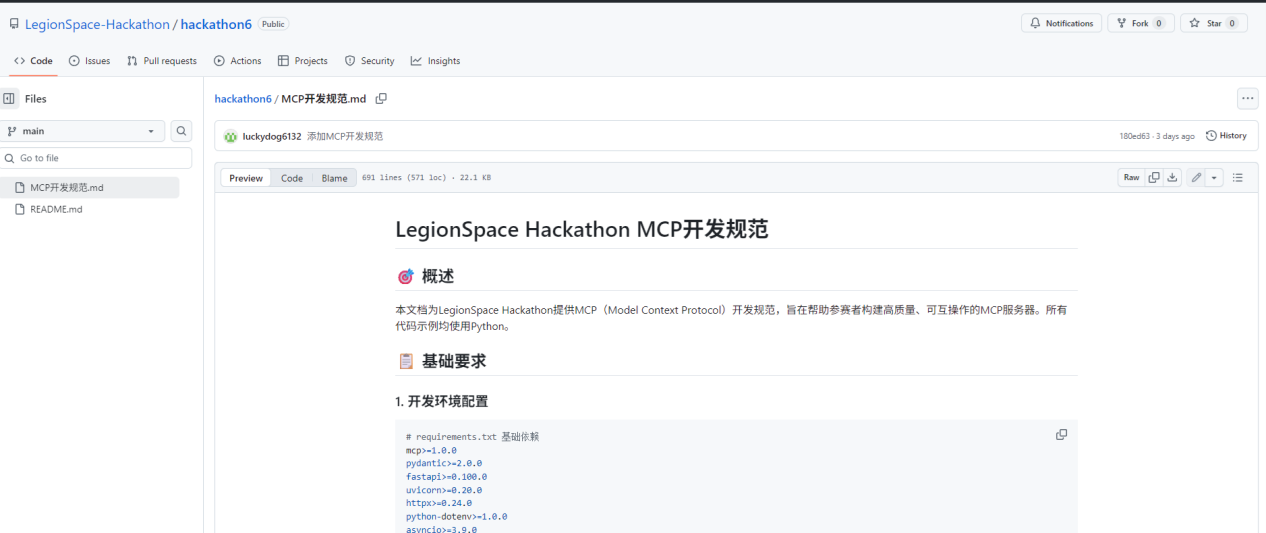Screen dimensions: 1266x533
Task: Switch to Preview view
Action: (x=246, y=178)
